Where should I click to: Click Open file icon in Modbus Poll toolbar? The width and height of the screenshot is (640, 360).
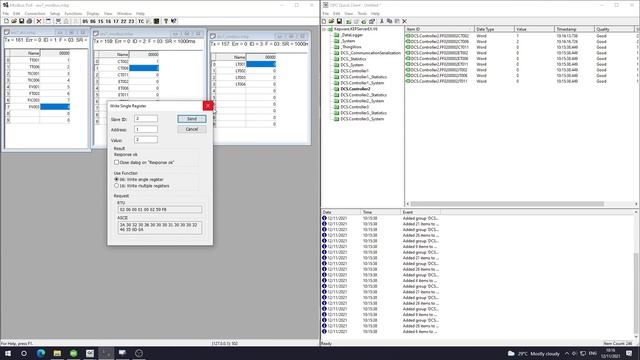click(x=14, y=21)
